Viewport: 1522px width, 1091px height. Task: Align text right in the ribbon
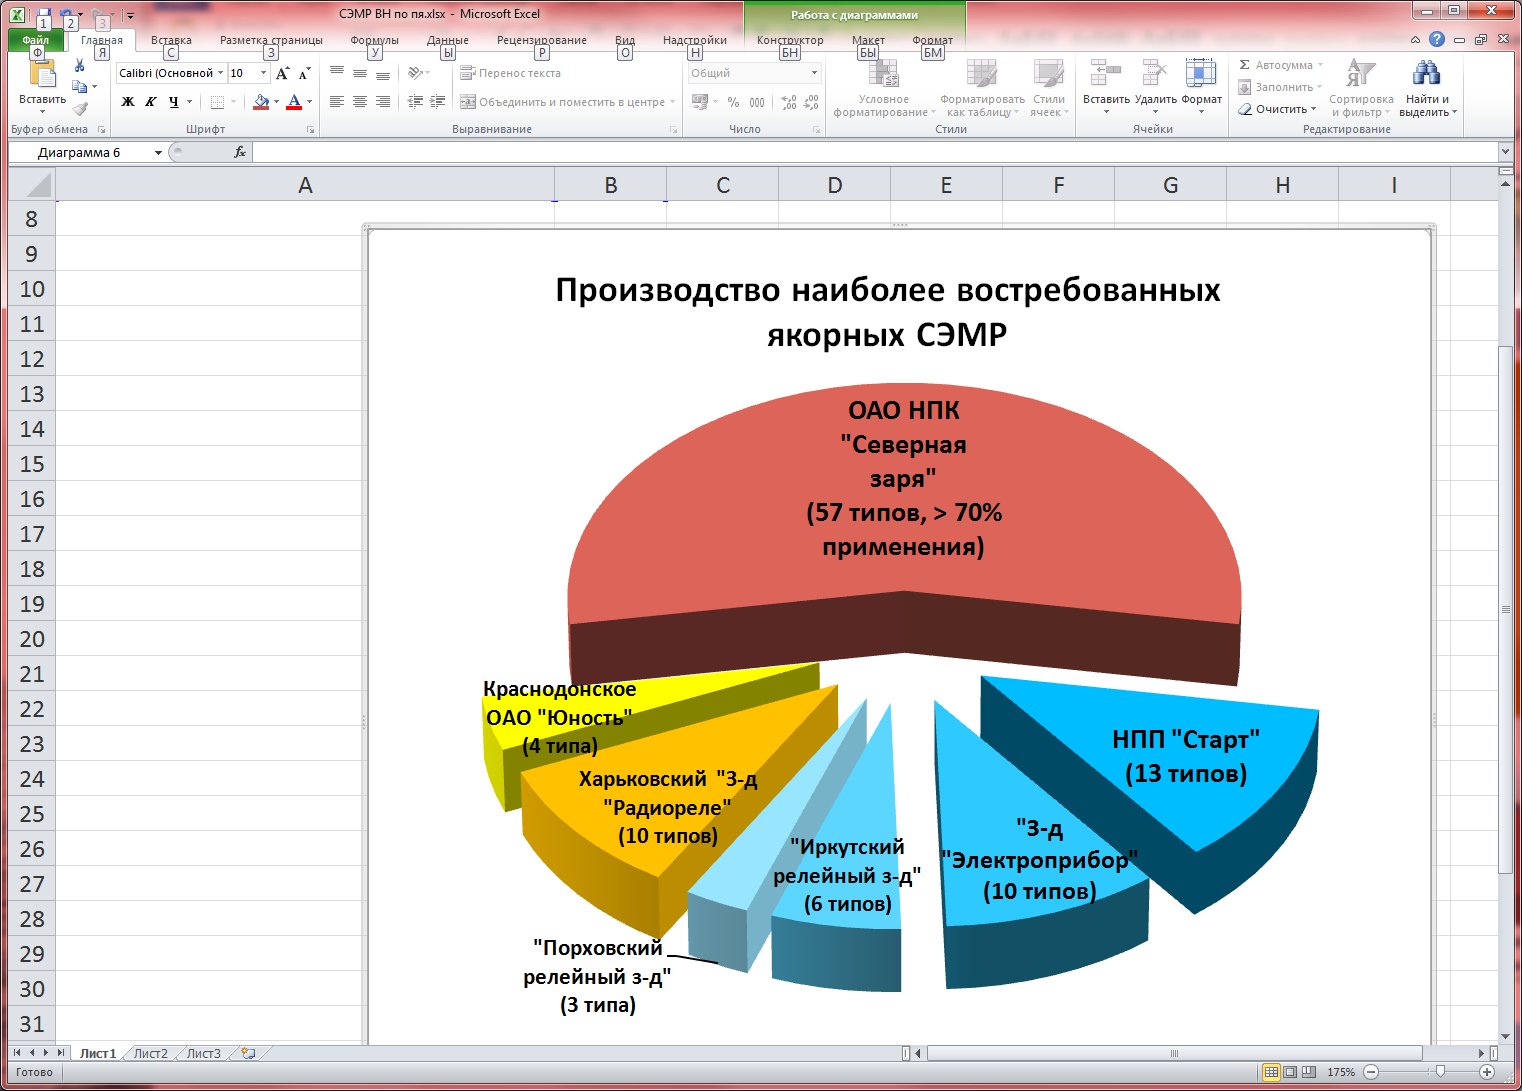coord(383,102)
